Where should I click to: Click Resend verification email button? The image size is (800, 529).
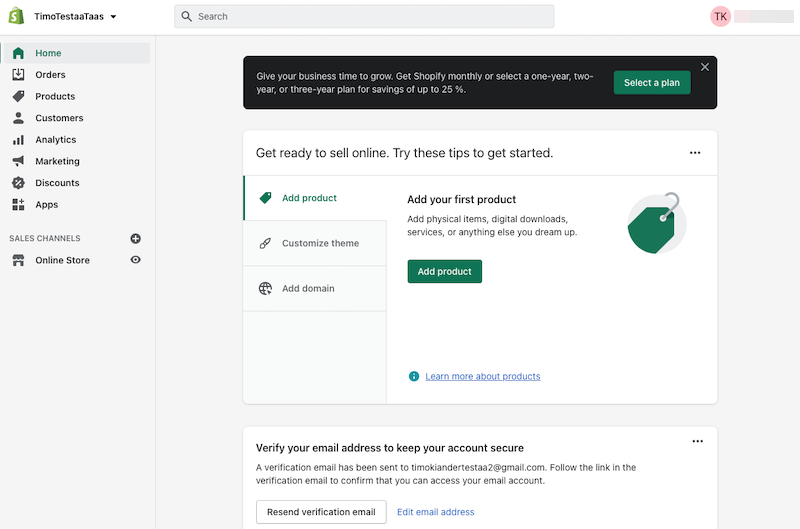(321, 512)
